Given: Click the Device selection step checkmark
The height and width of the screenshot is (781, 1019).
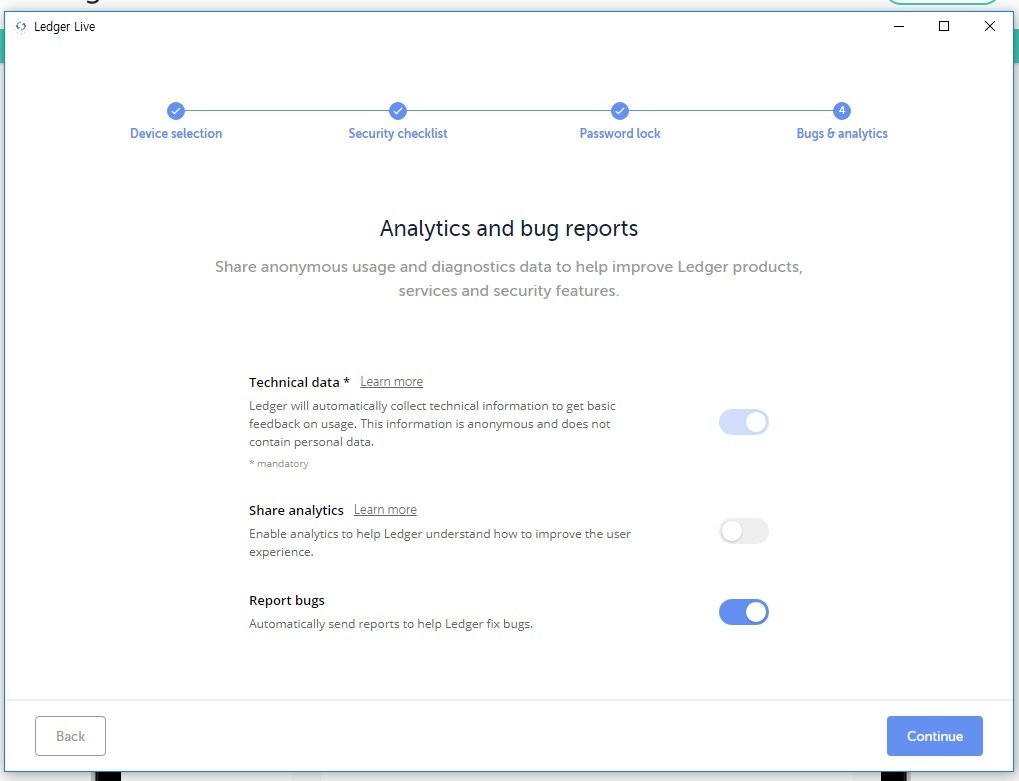Looking at the screenshot, I should point(175,111).
